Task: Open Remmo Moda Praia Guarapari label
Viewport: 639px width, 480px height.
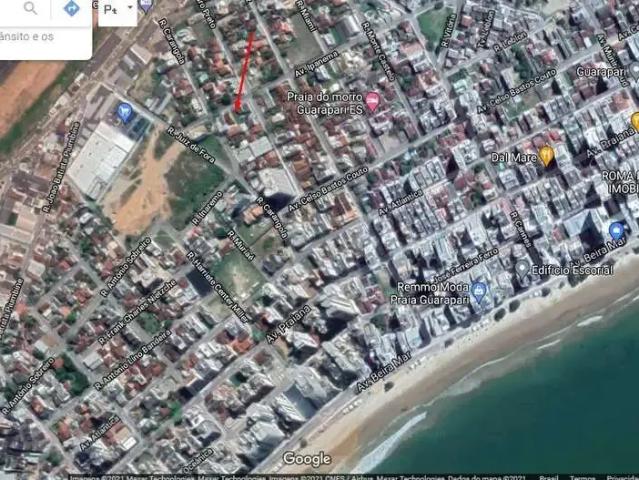Action: click(x=429, y=293)
